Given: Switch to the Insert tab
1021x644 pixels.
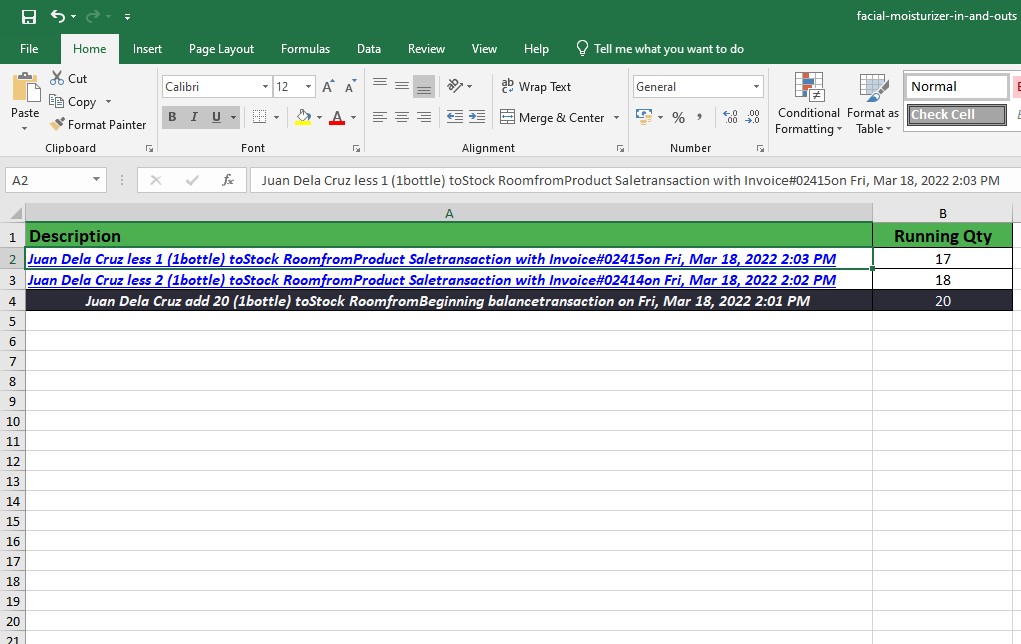Looking at the screenshot, I should pos(147,49).
